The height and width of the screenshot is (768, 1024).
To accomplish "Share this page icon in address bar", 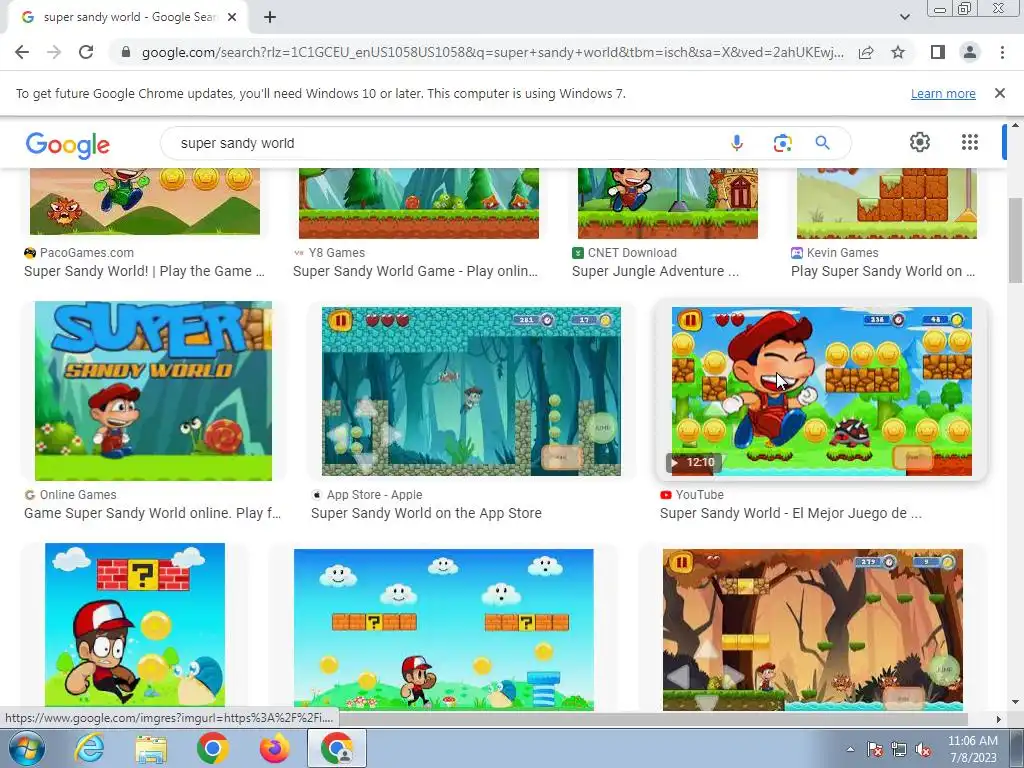I will point(866,52).
